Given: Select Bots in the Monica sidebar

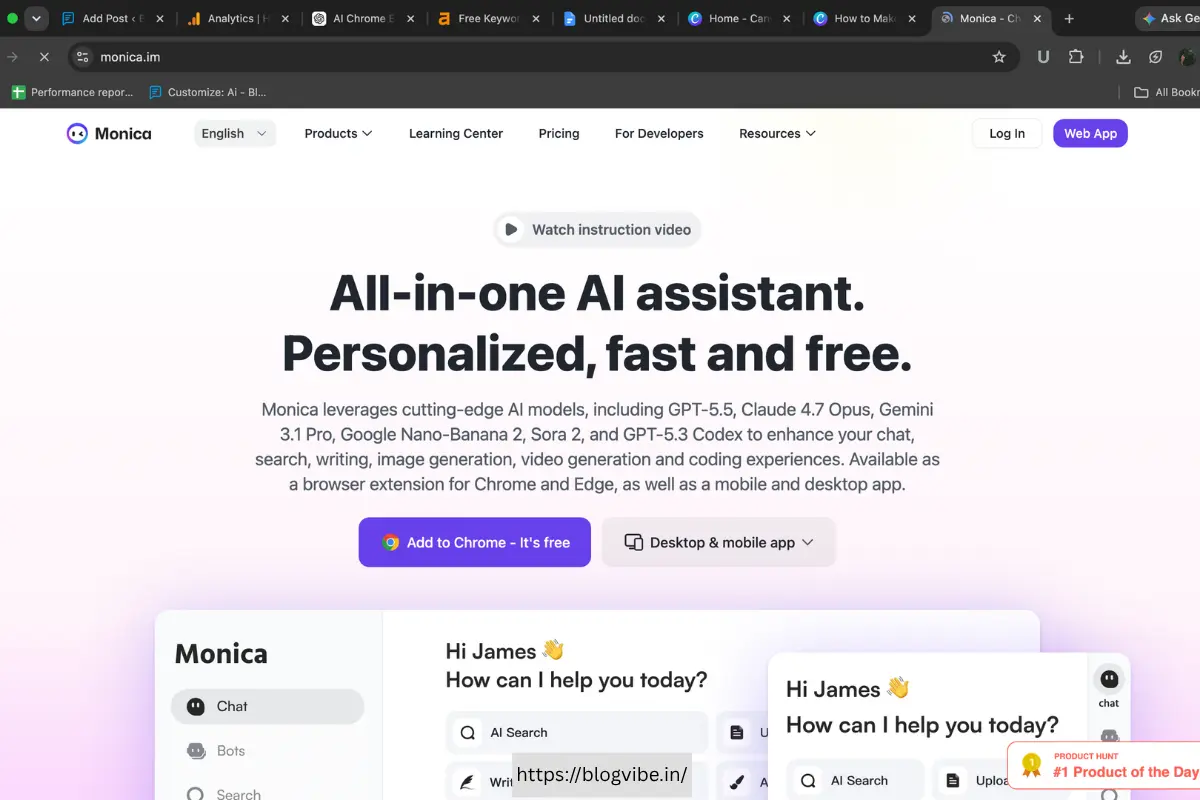Looking at the screenshot, I should click(267, 750).
